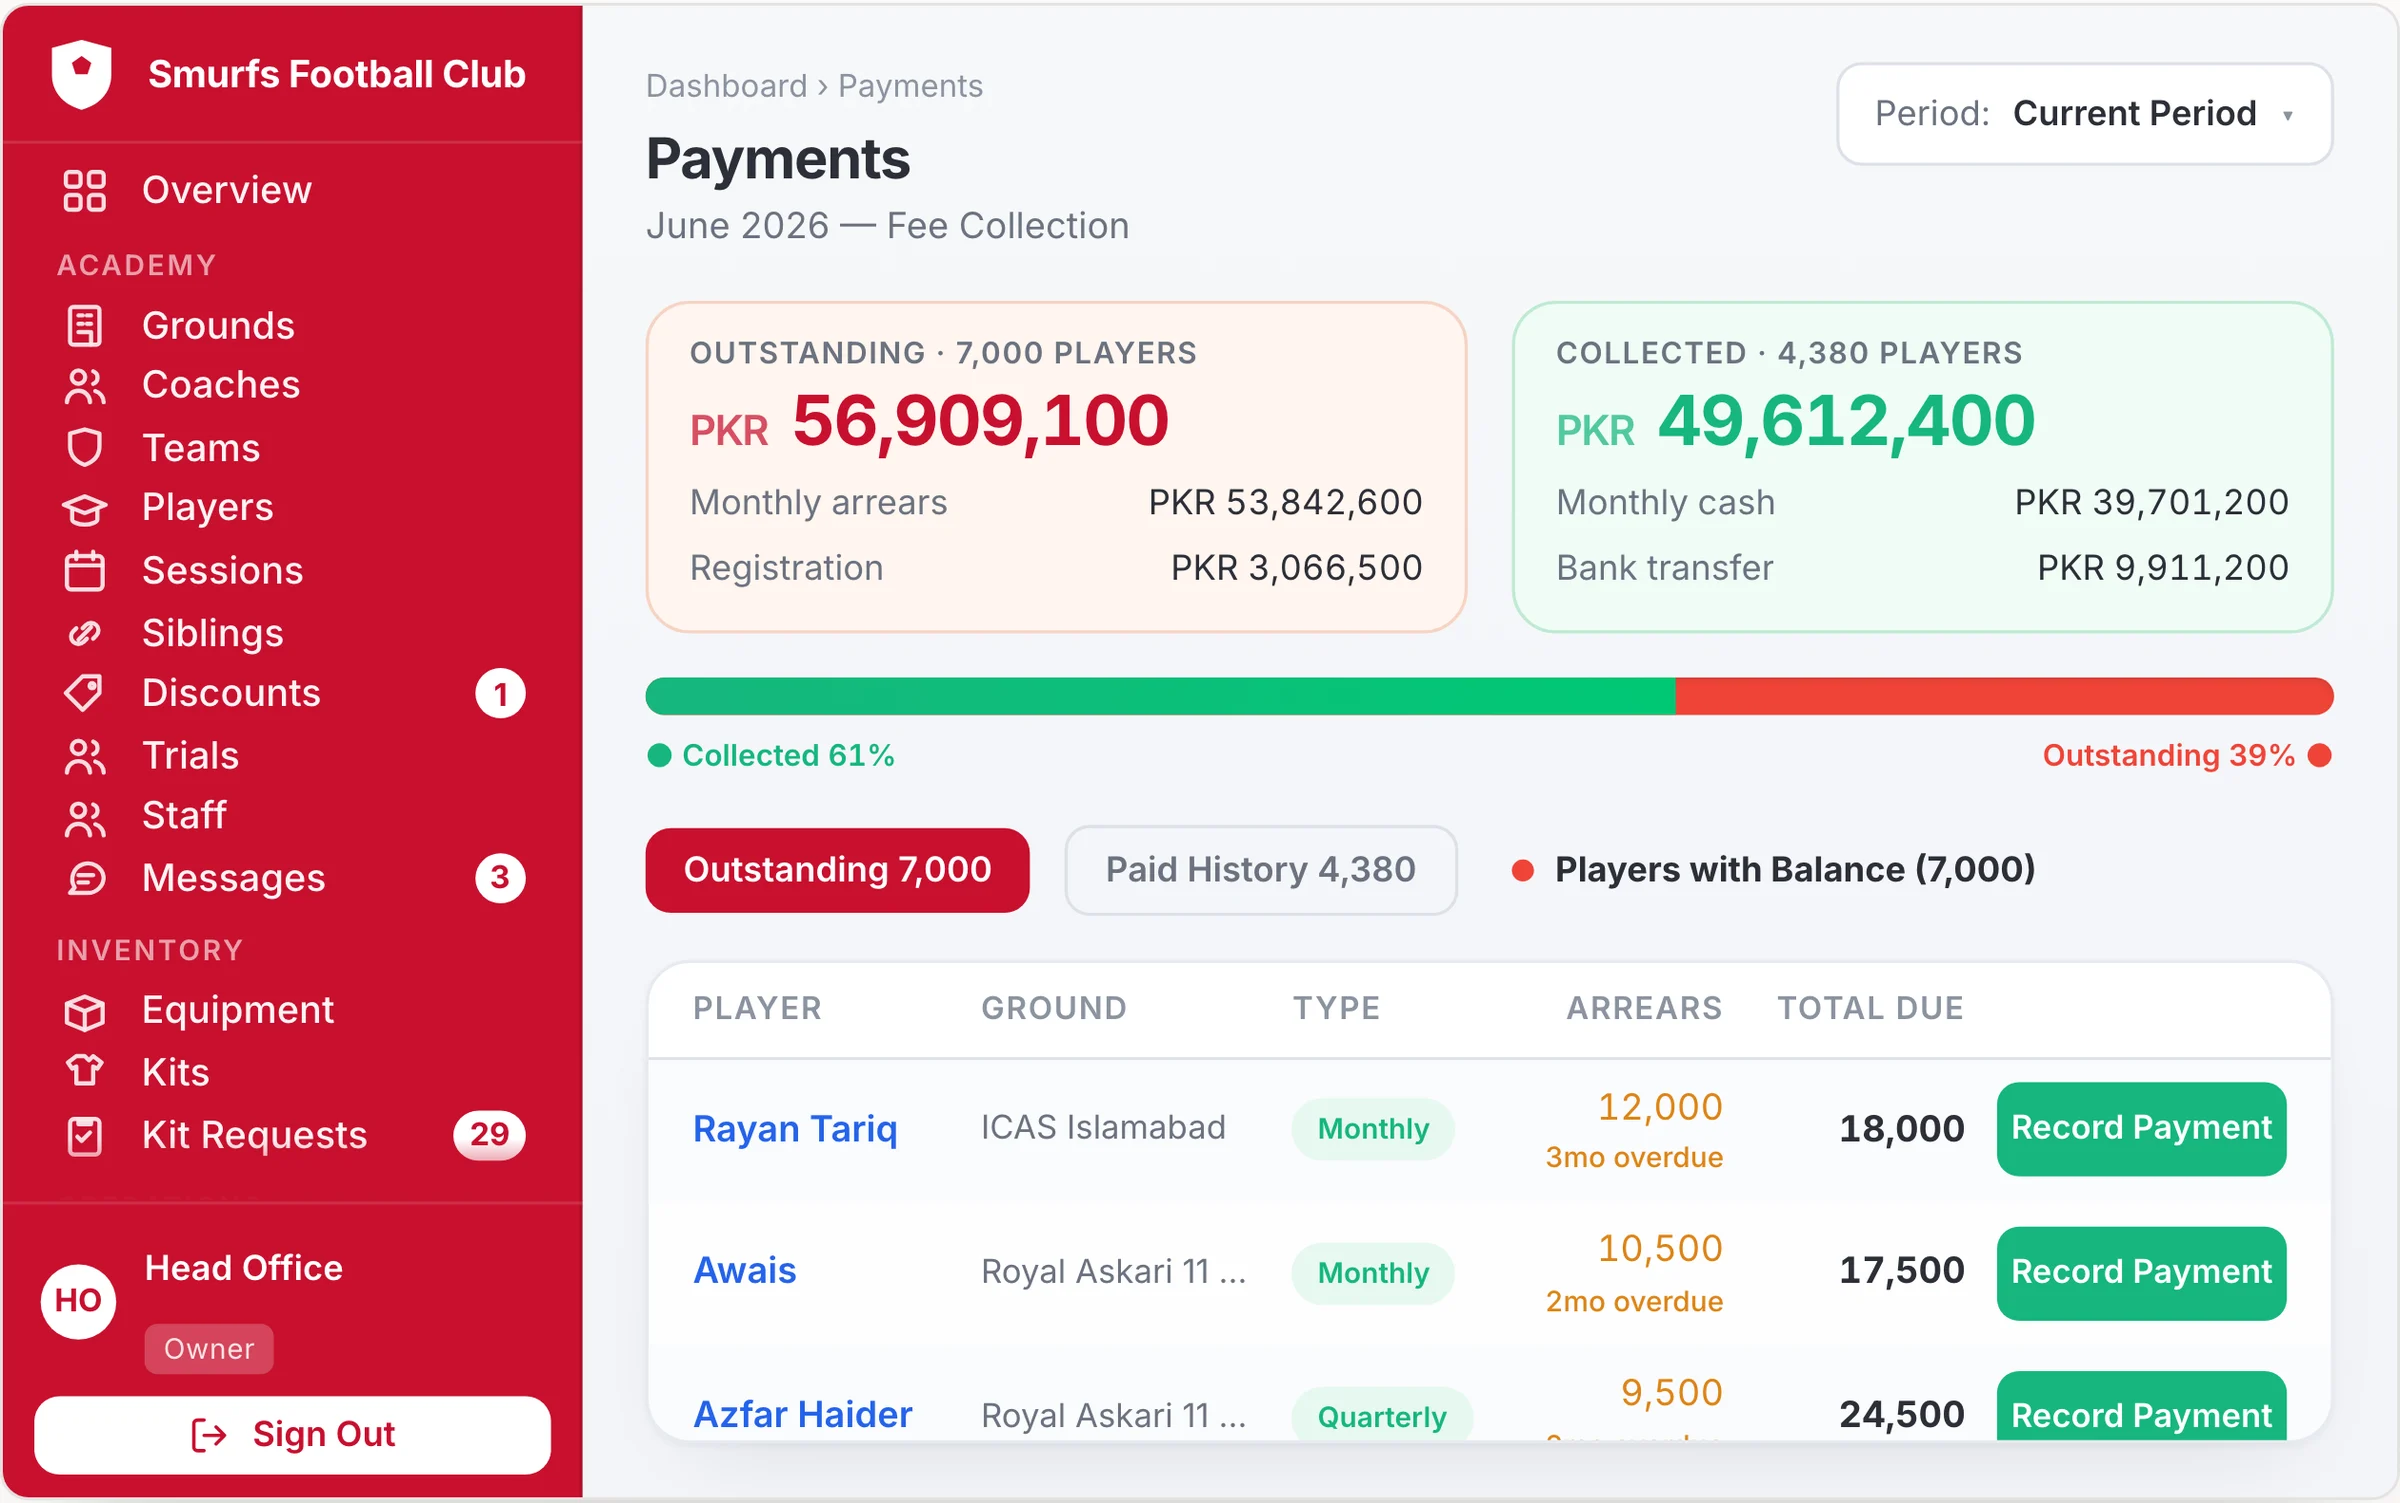Select the Siblings link icon
This screenshot has height=1503, width=2400.
coord(84,633)
